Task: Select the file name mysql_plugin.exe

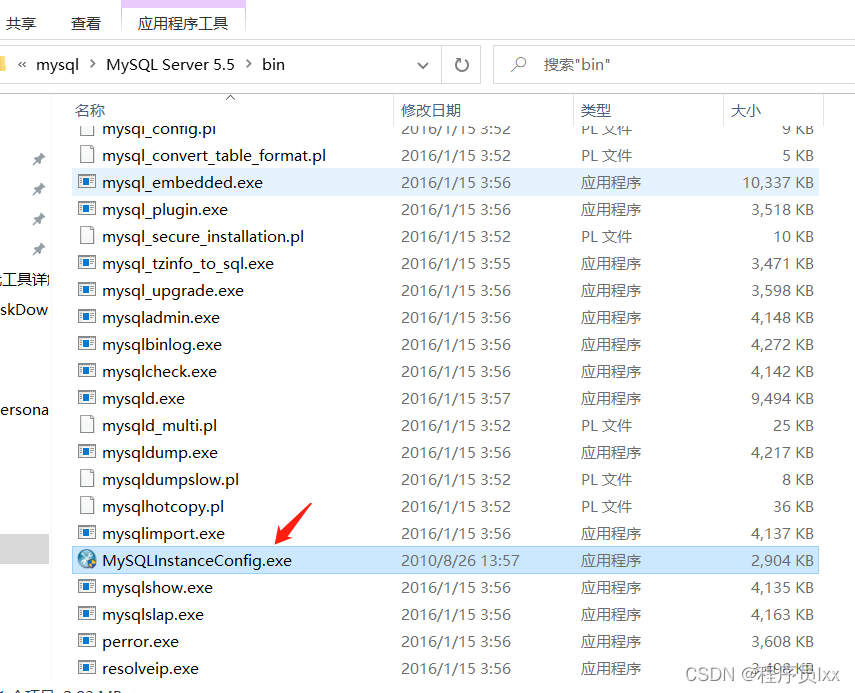Action: [x=165, y=210]
